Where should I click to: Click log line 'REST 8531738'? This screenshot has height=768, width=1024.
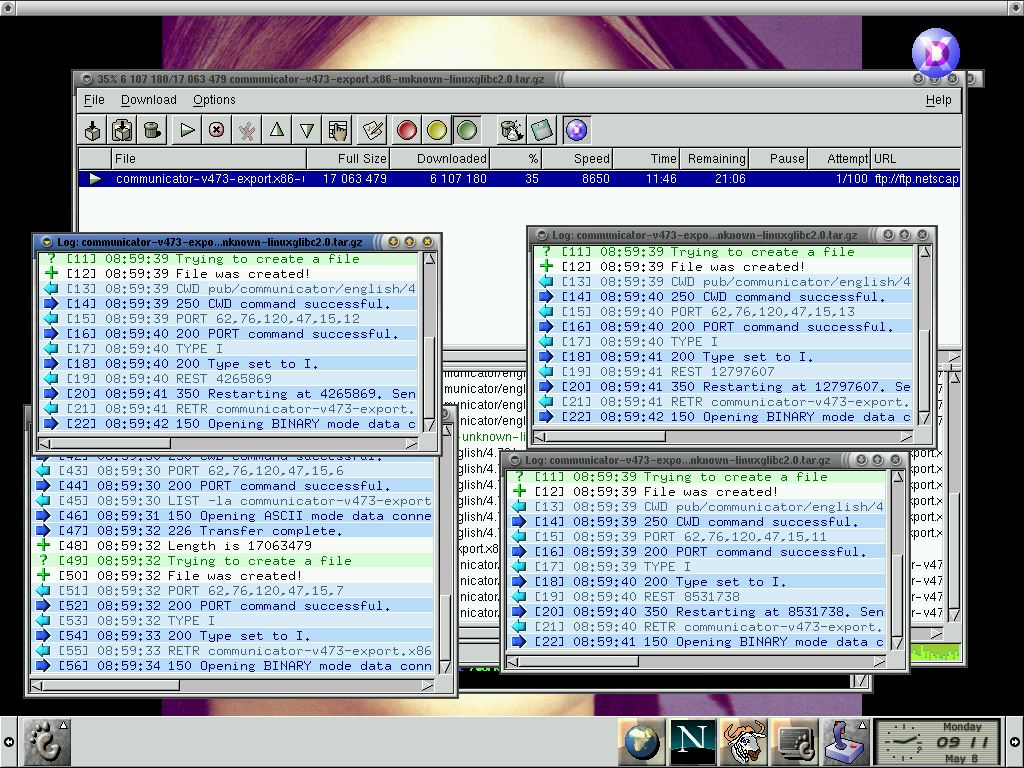[697, 597]
